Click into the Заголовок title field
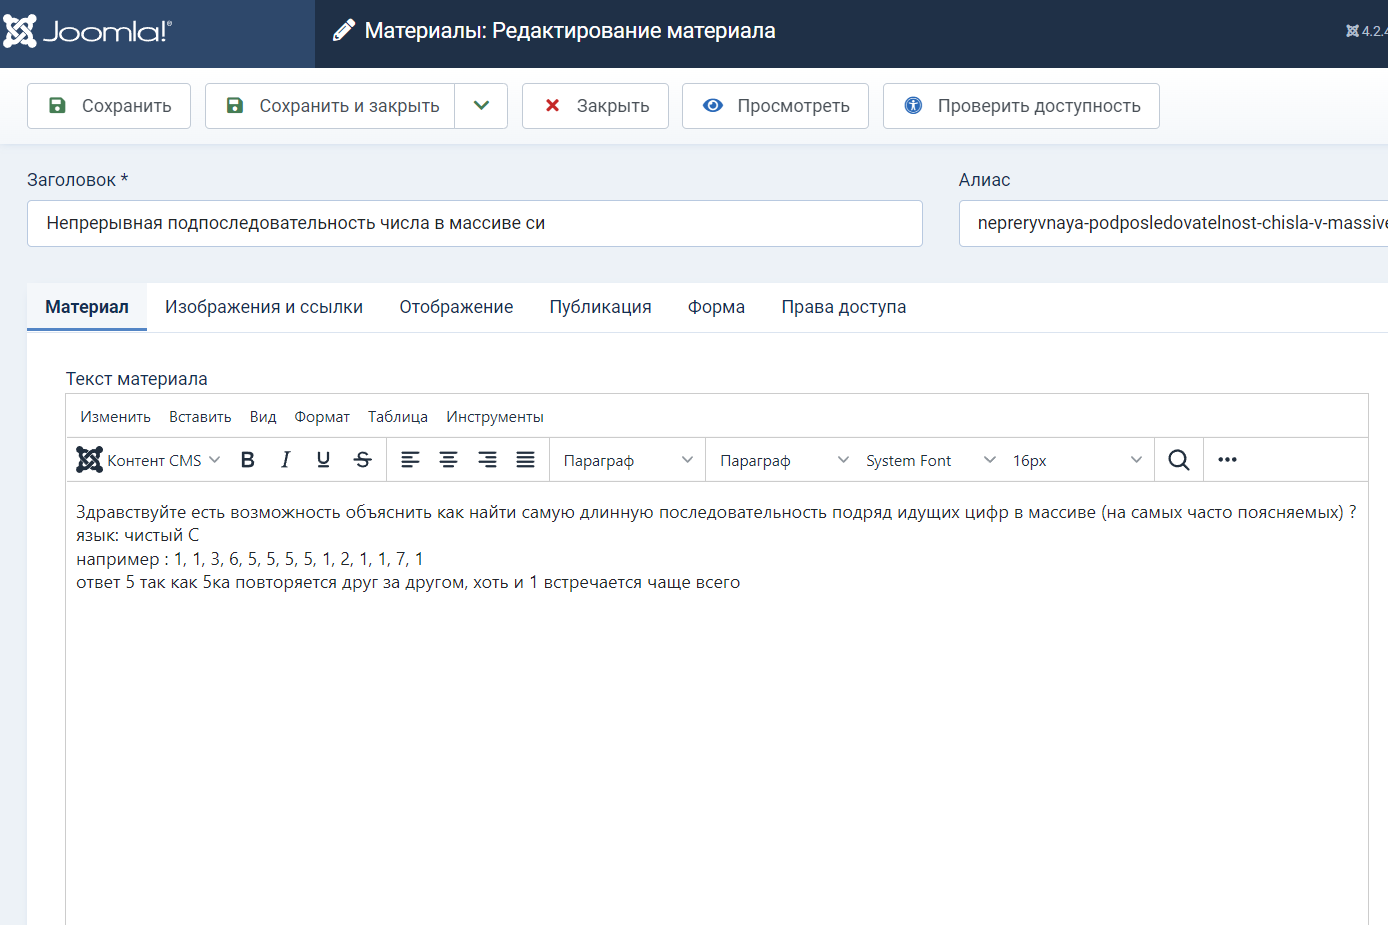Screen dimensions: 1388x925 (x=474, y=223)
